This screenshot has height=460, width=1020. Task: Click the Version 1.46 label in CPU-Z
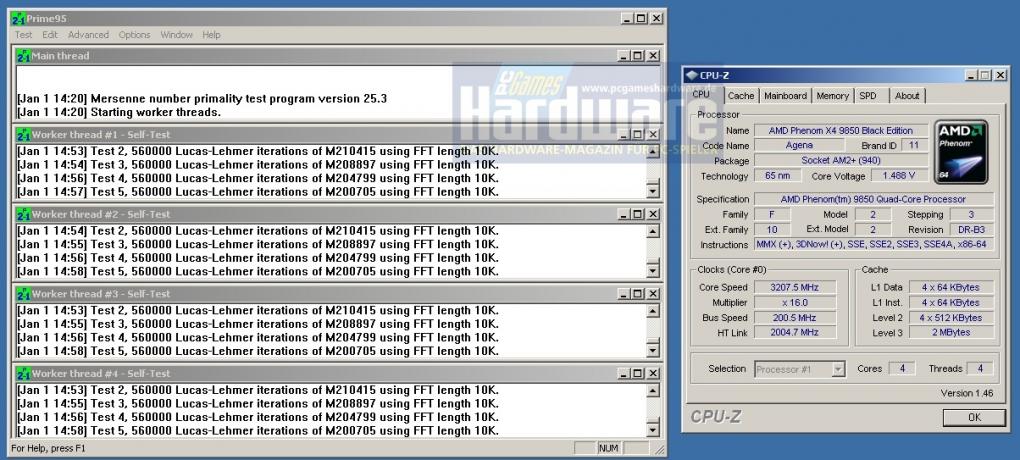coord(967,394)
